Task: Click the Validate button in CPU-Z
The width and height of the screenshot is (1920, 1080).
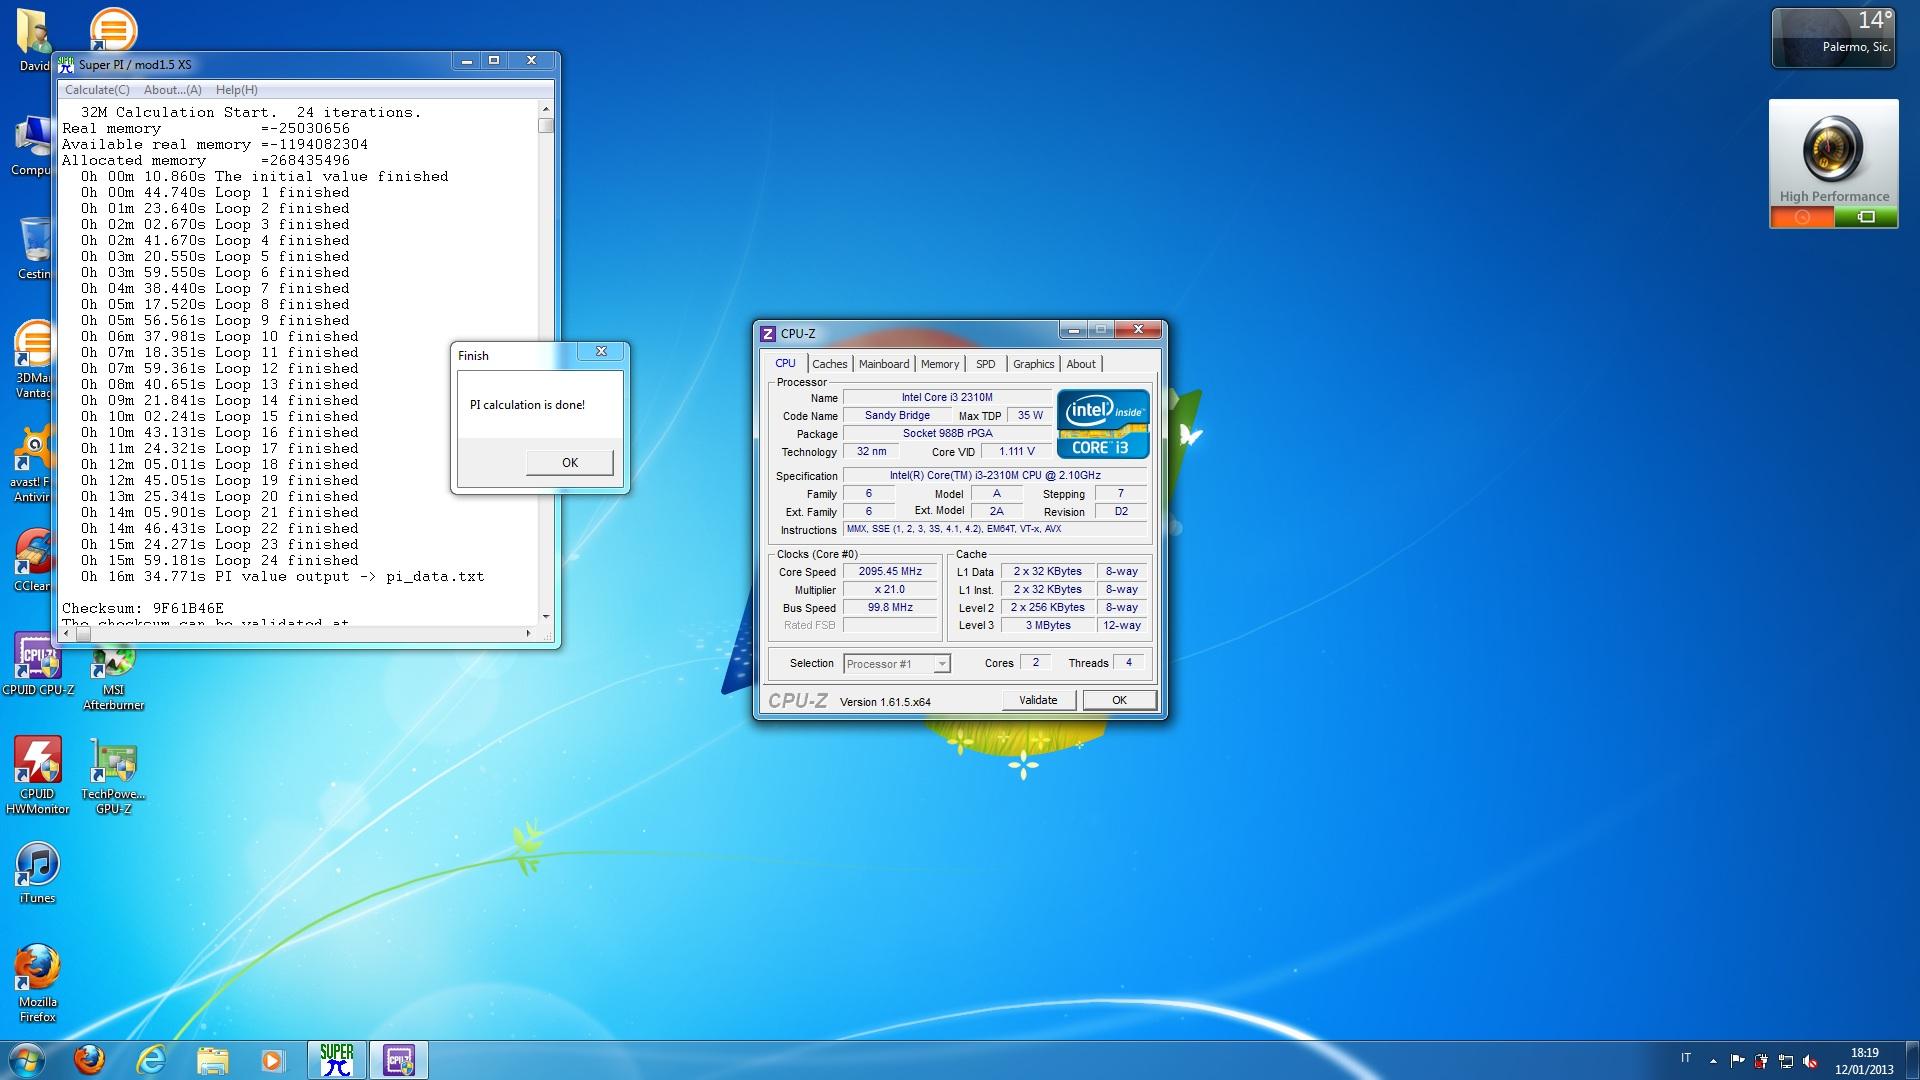Action: pos(1038,700)
